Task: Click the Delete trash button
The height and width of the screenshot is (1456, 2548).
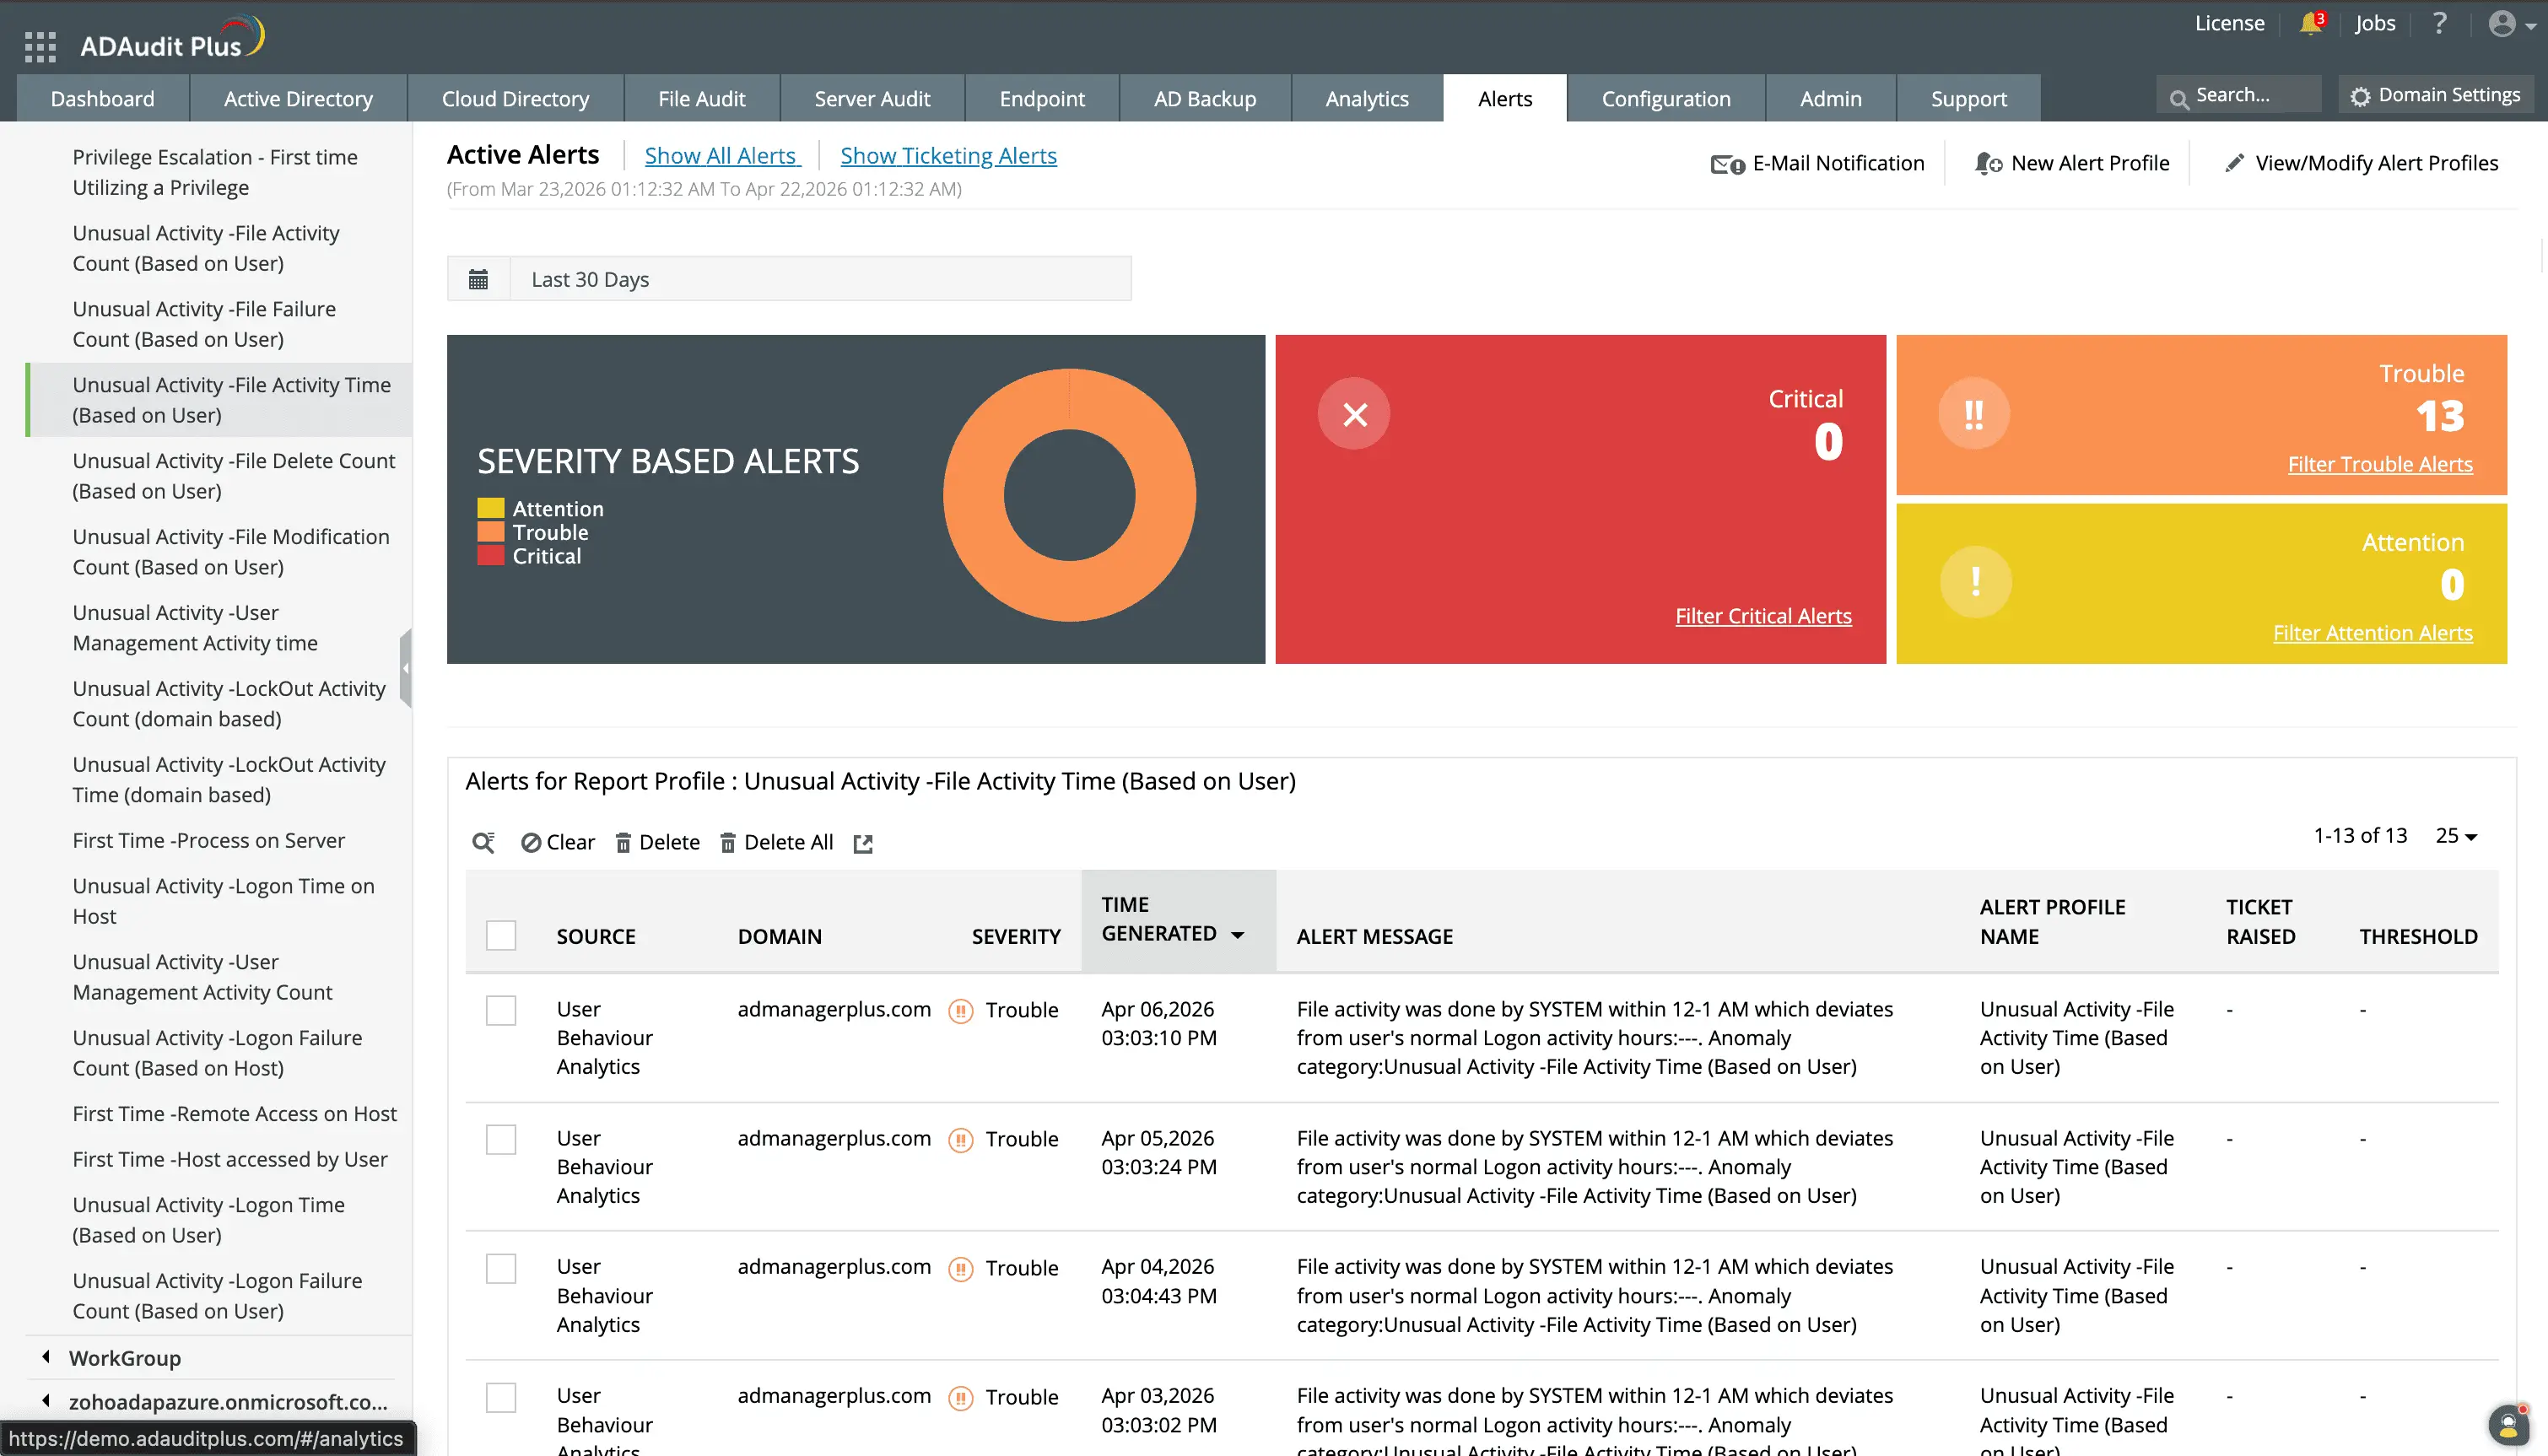Action: pyautogui.click(x=657, y=842)
